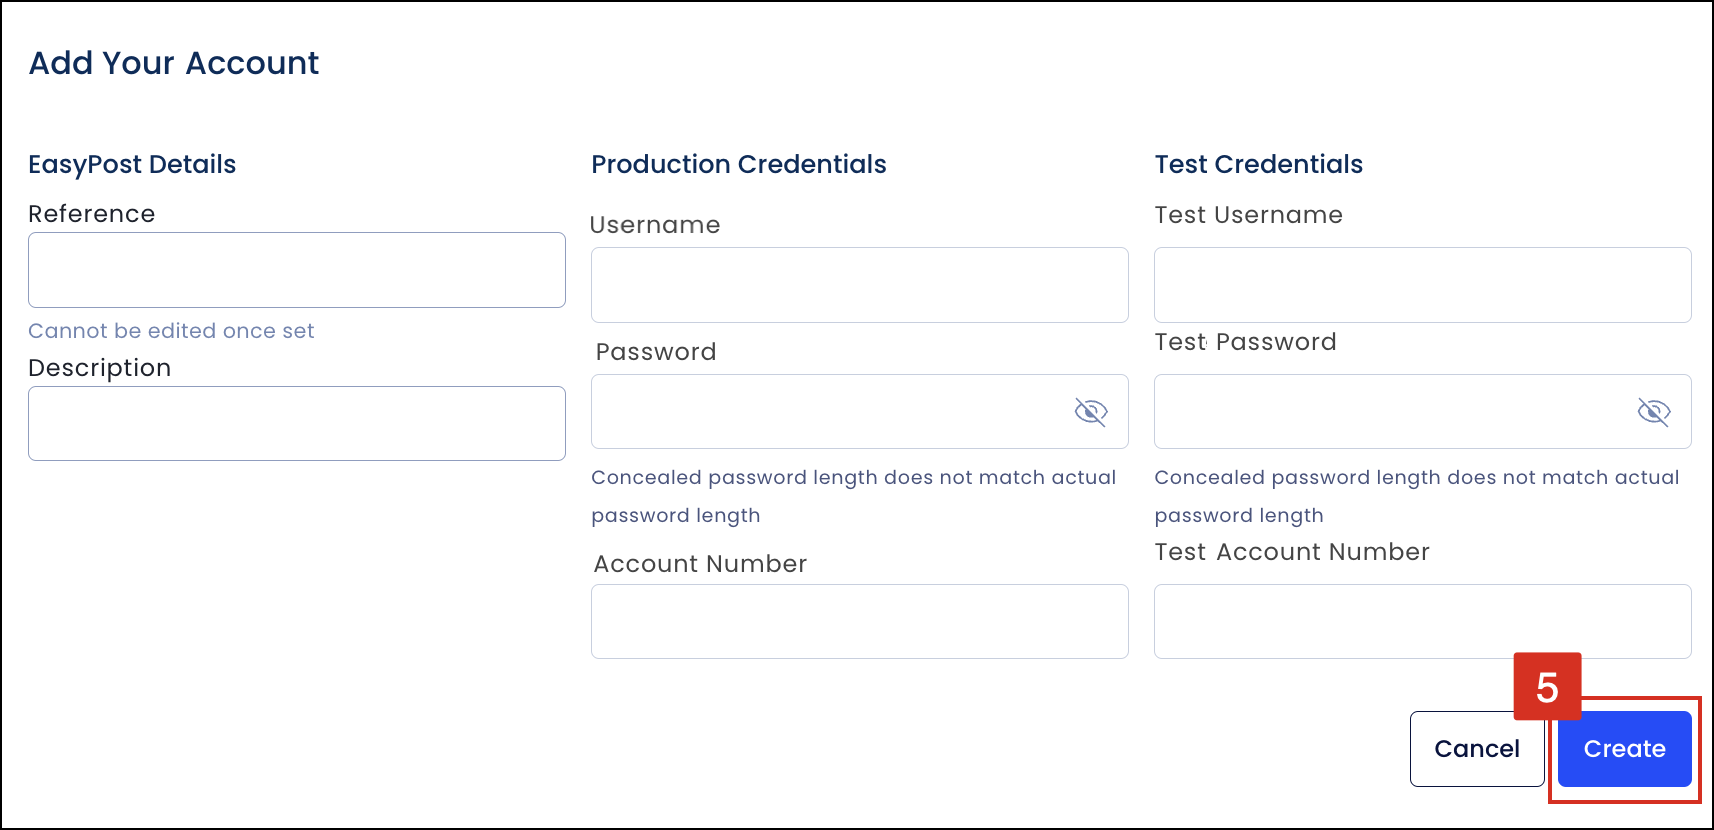The height and width of the screenshot is (830, 1714).
Task: Reveal the Test Password via eye icon
Action: [x=1653, y=412]
